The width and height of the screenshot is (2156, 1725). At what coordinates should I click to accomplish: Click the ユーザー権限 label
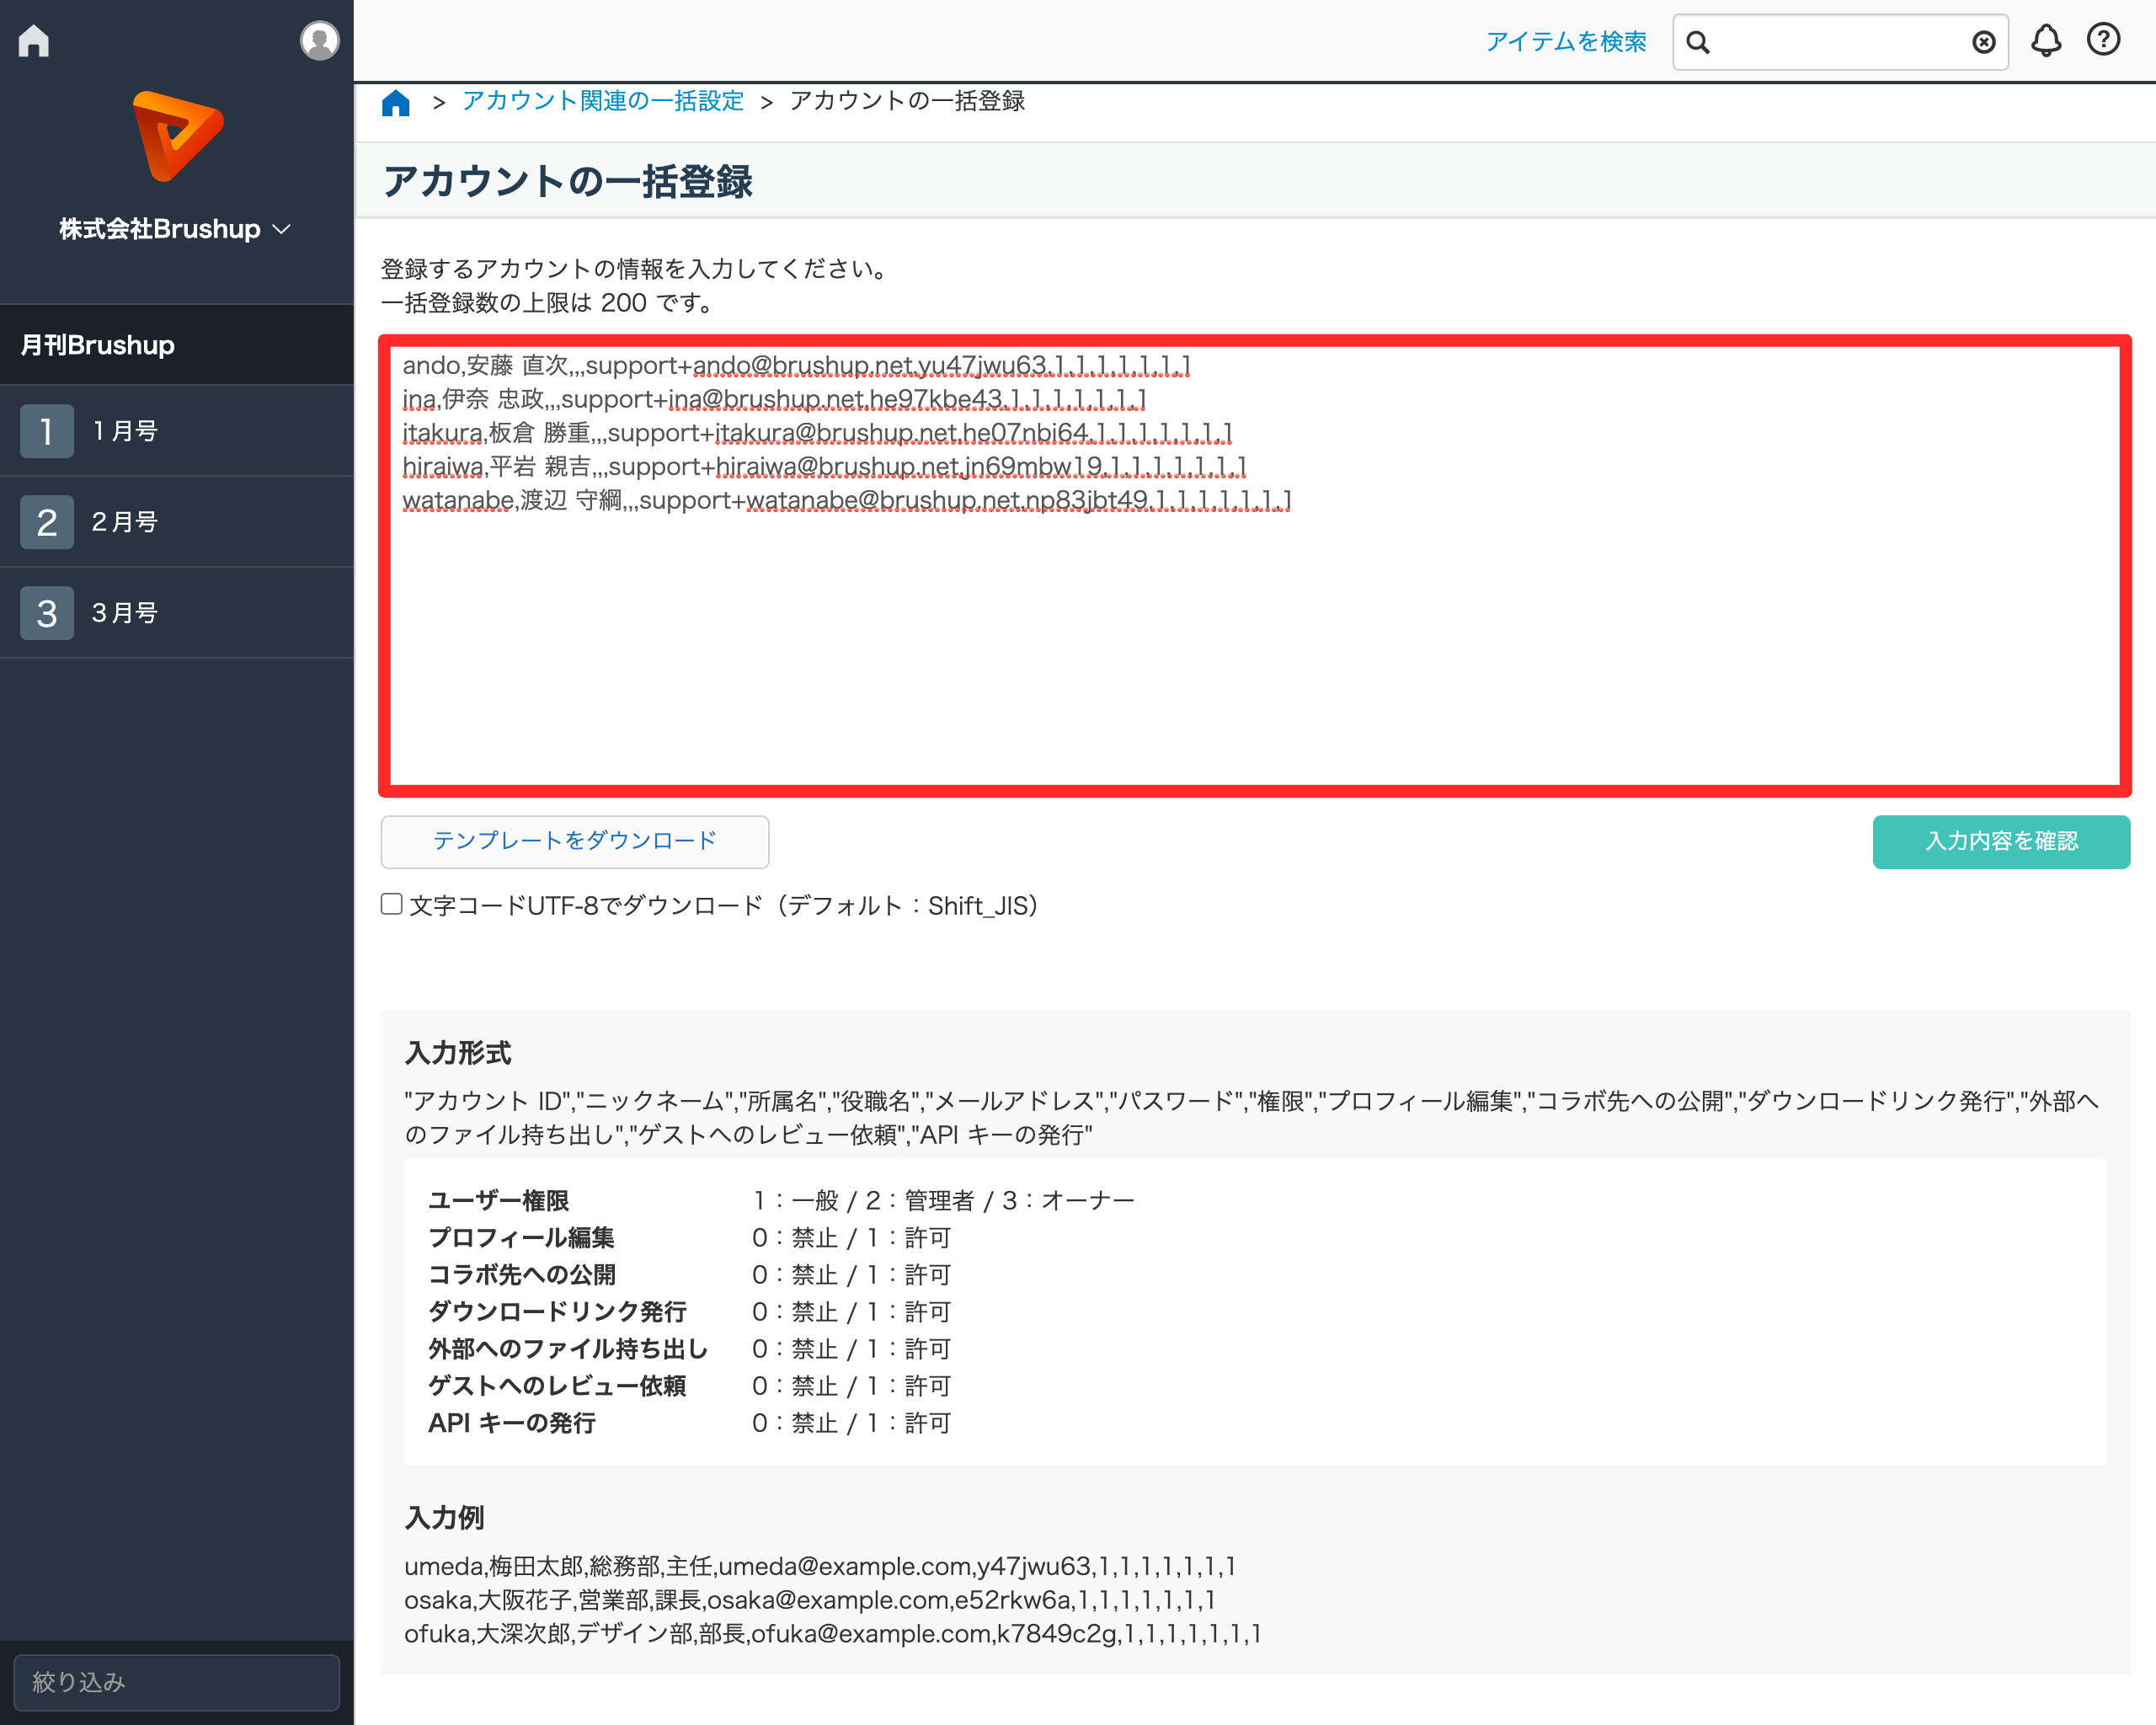(499, 1200)
